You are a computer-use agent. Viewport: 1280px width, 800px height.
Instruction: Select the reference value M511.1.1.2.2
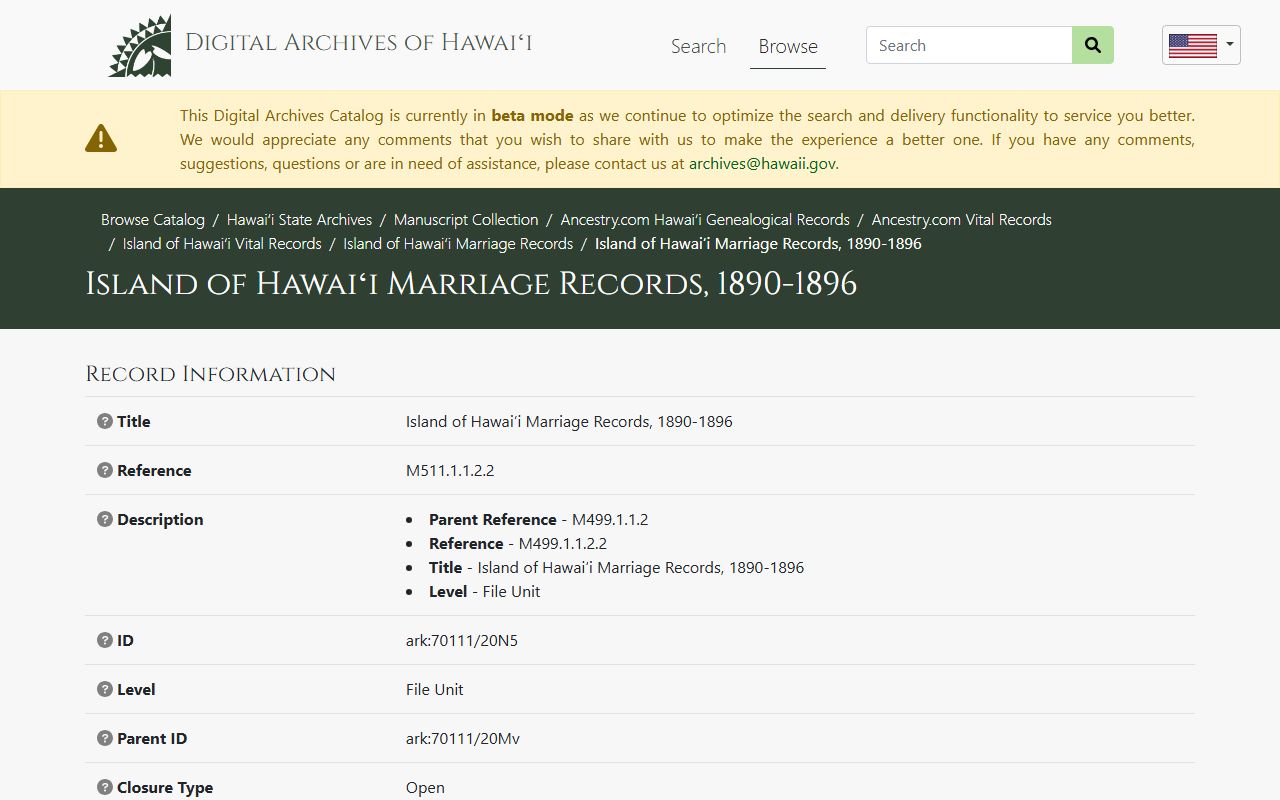[x=450, y=470]
